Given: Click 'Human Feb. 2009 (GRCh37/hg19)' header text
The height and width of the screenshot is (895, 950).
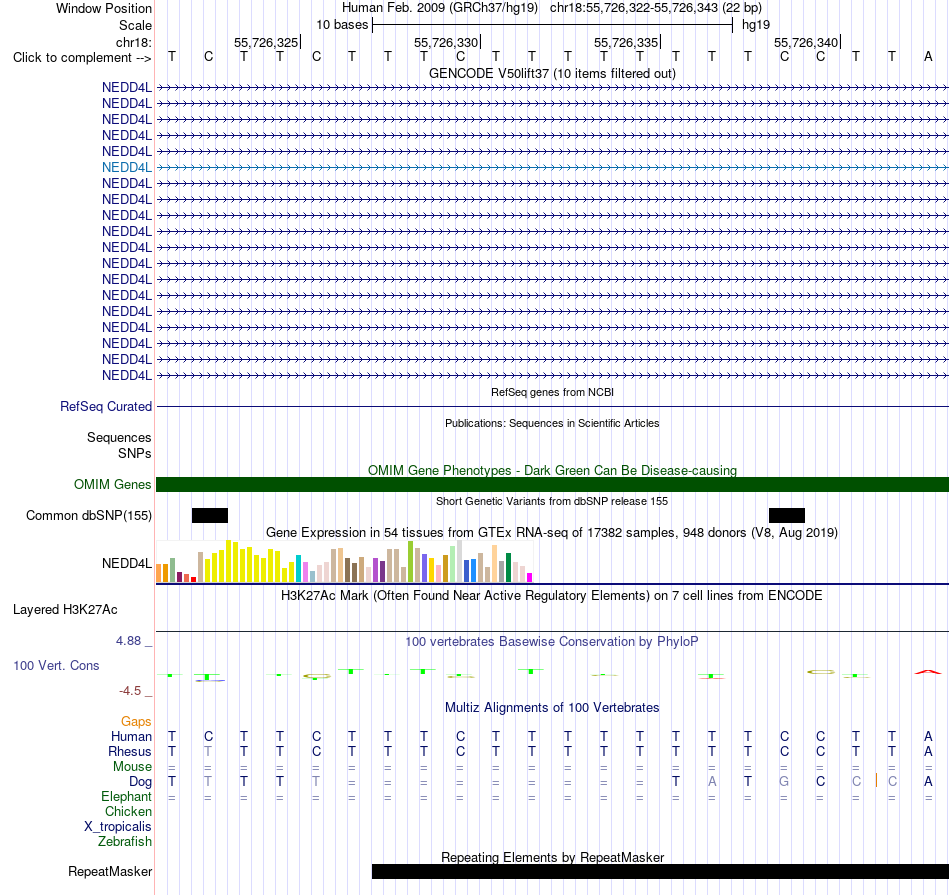Looking at the screenshot, I should tap(440, 8).
